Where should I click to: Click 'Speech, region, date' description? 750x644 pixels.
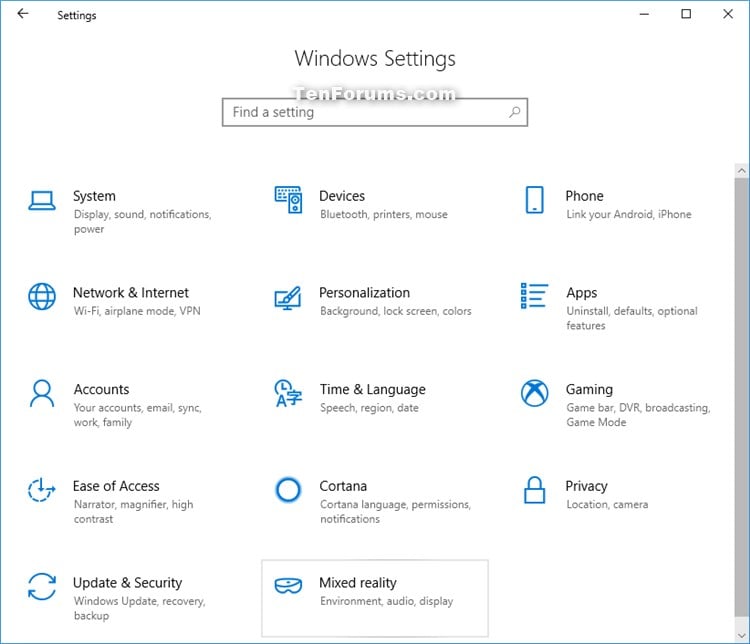pos(369,408)
